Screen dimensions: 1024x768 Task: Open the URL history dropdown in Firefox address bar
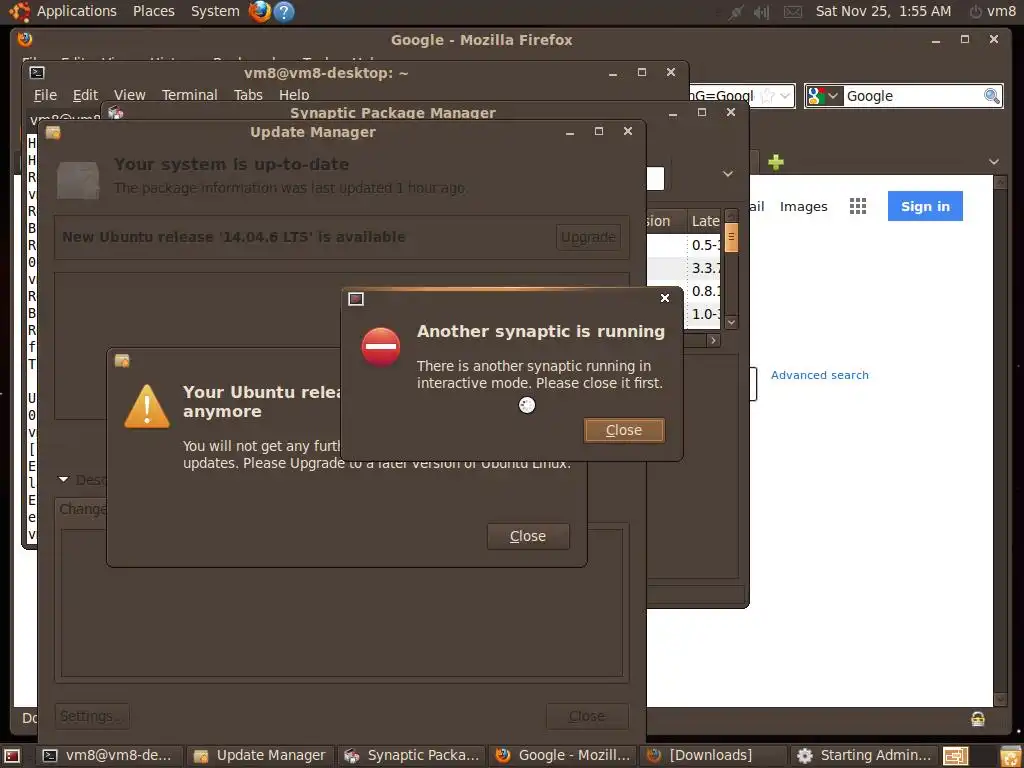[x=785, y=97]
